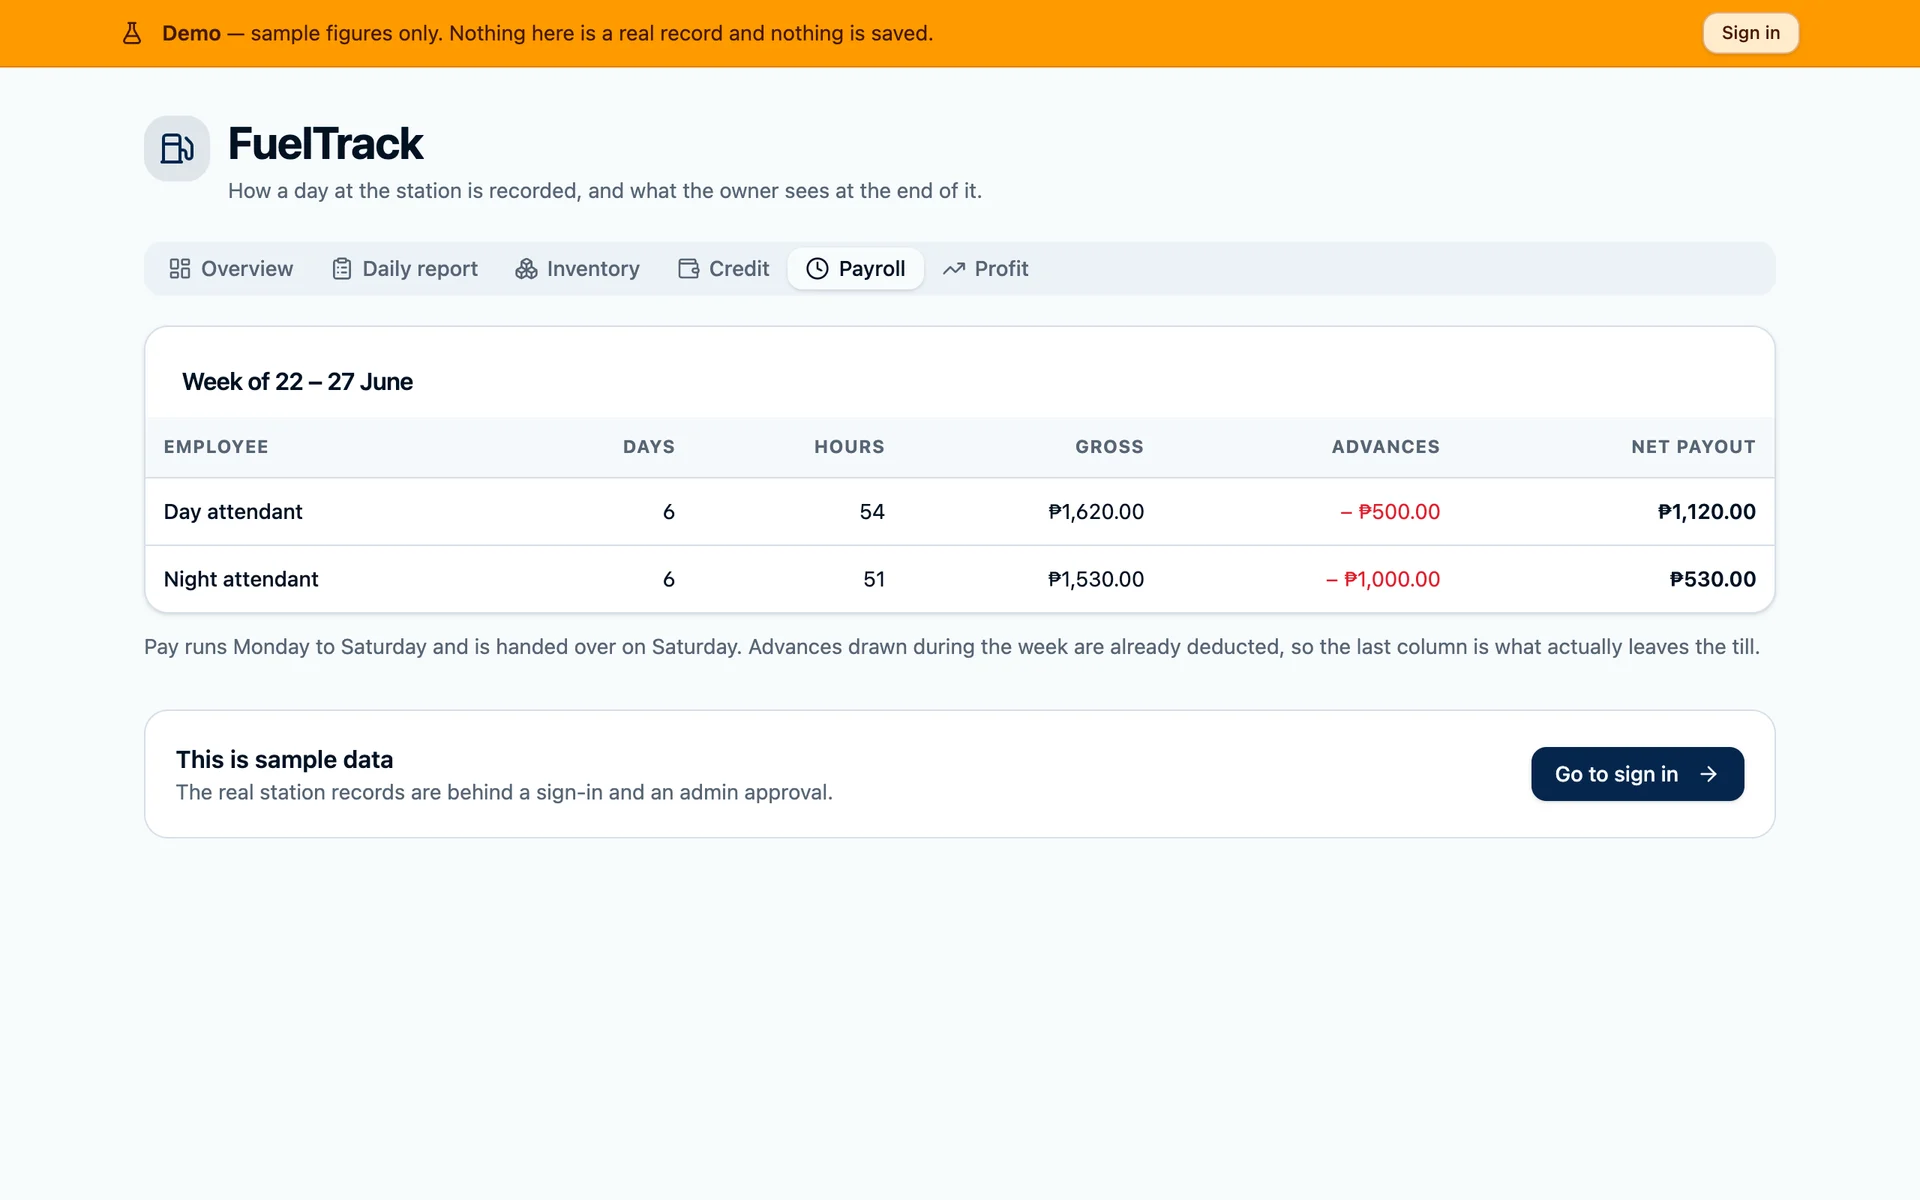Click the Demo label in the orange banner
Screen dimensions: 1920x1200
pos(191,33)
